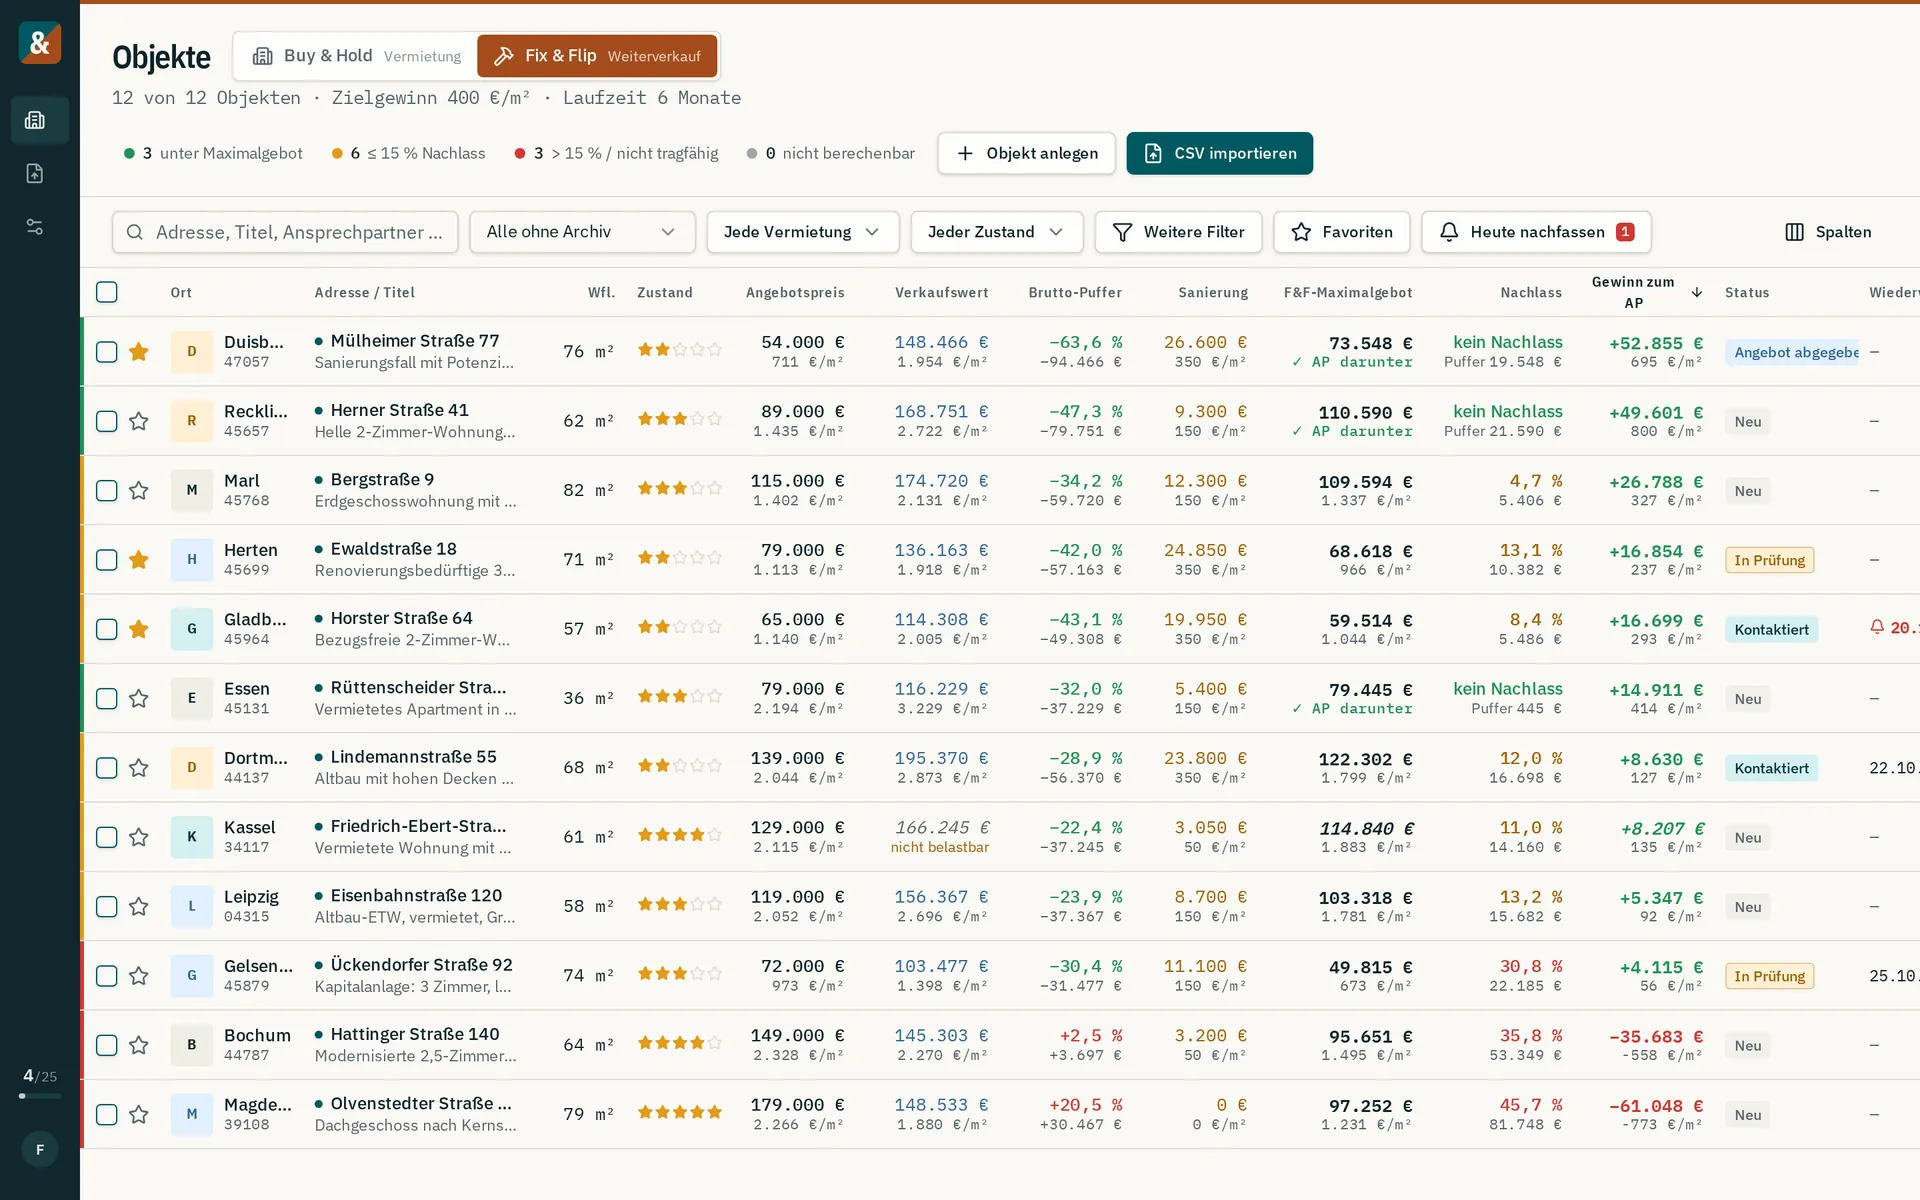Open the Jeder Zustand dropdown
This screenshot has width=1920, height=1200.
click(x=996, y=232)
